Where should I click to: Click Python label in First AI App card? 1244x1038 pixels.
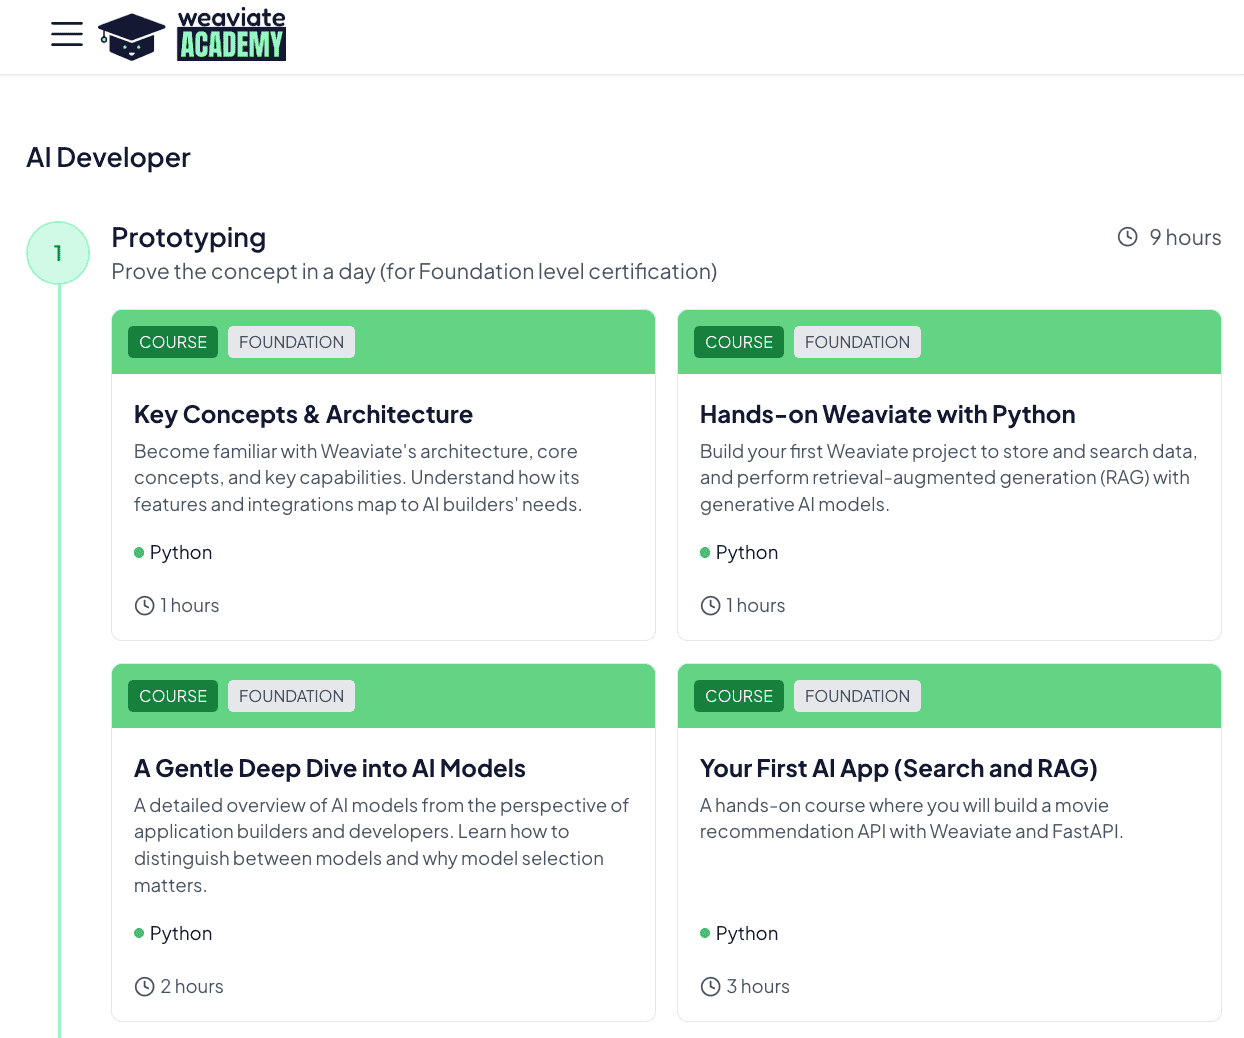tap(746, 934)
